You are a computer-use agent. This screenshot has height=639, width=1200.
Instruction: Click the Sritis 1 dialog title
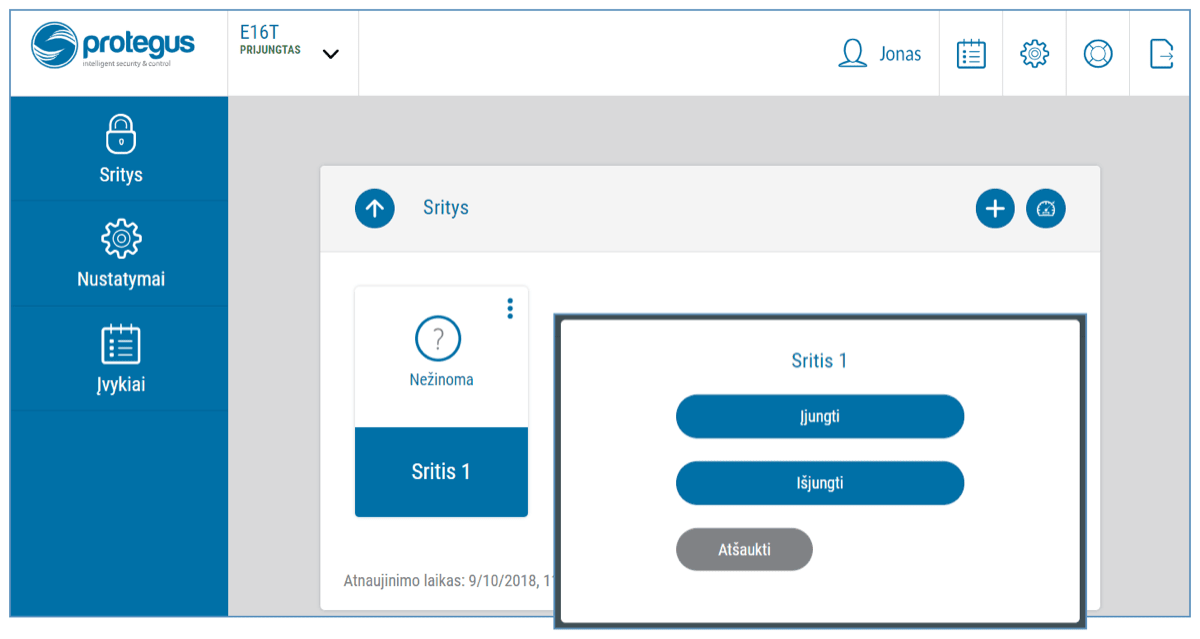click(x=819, y=361)
